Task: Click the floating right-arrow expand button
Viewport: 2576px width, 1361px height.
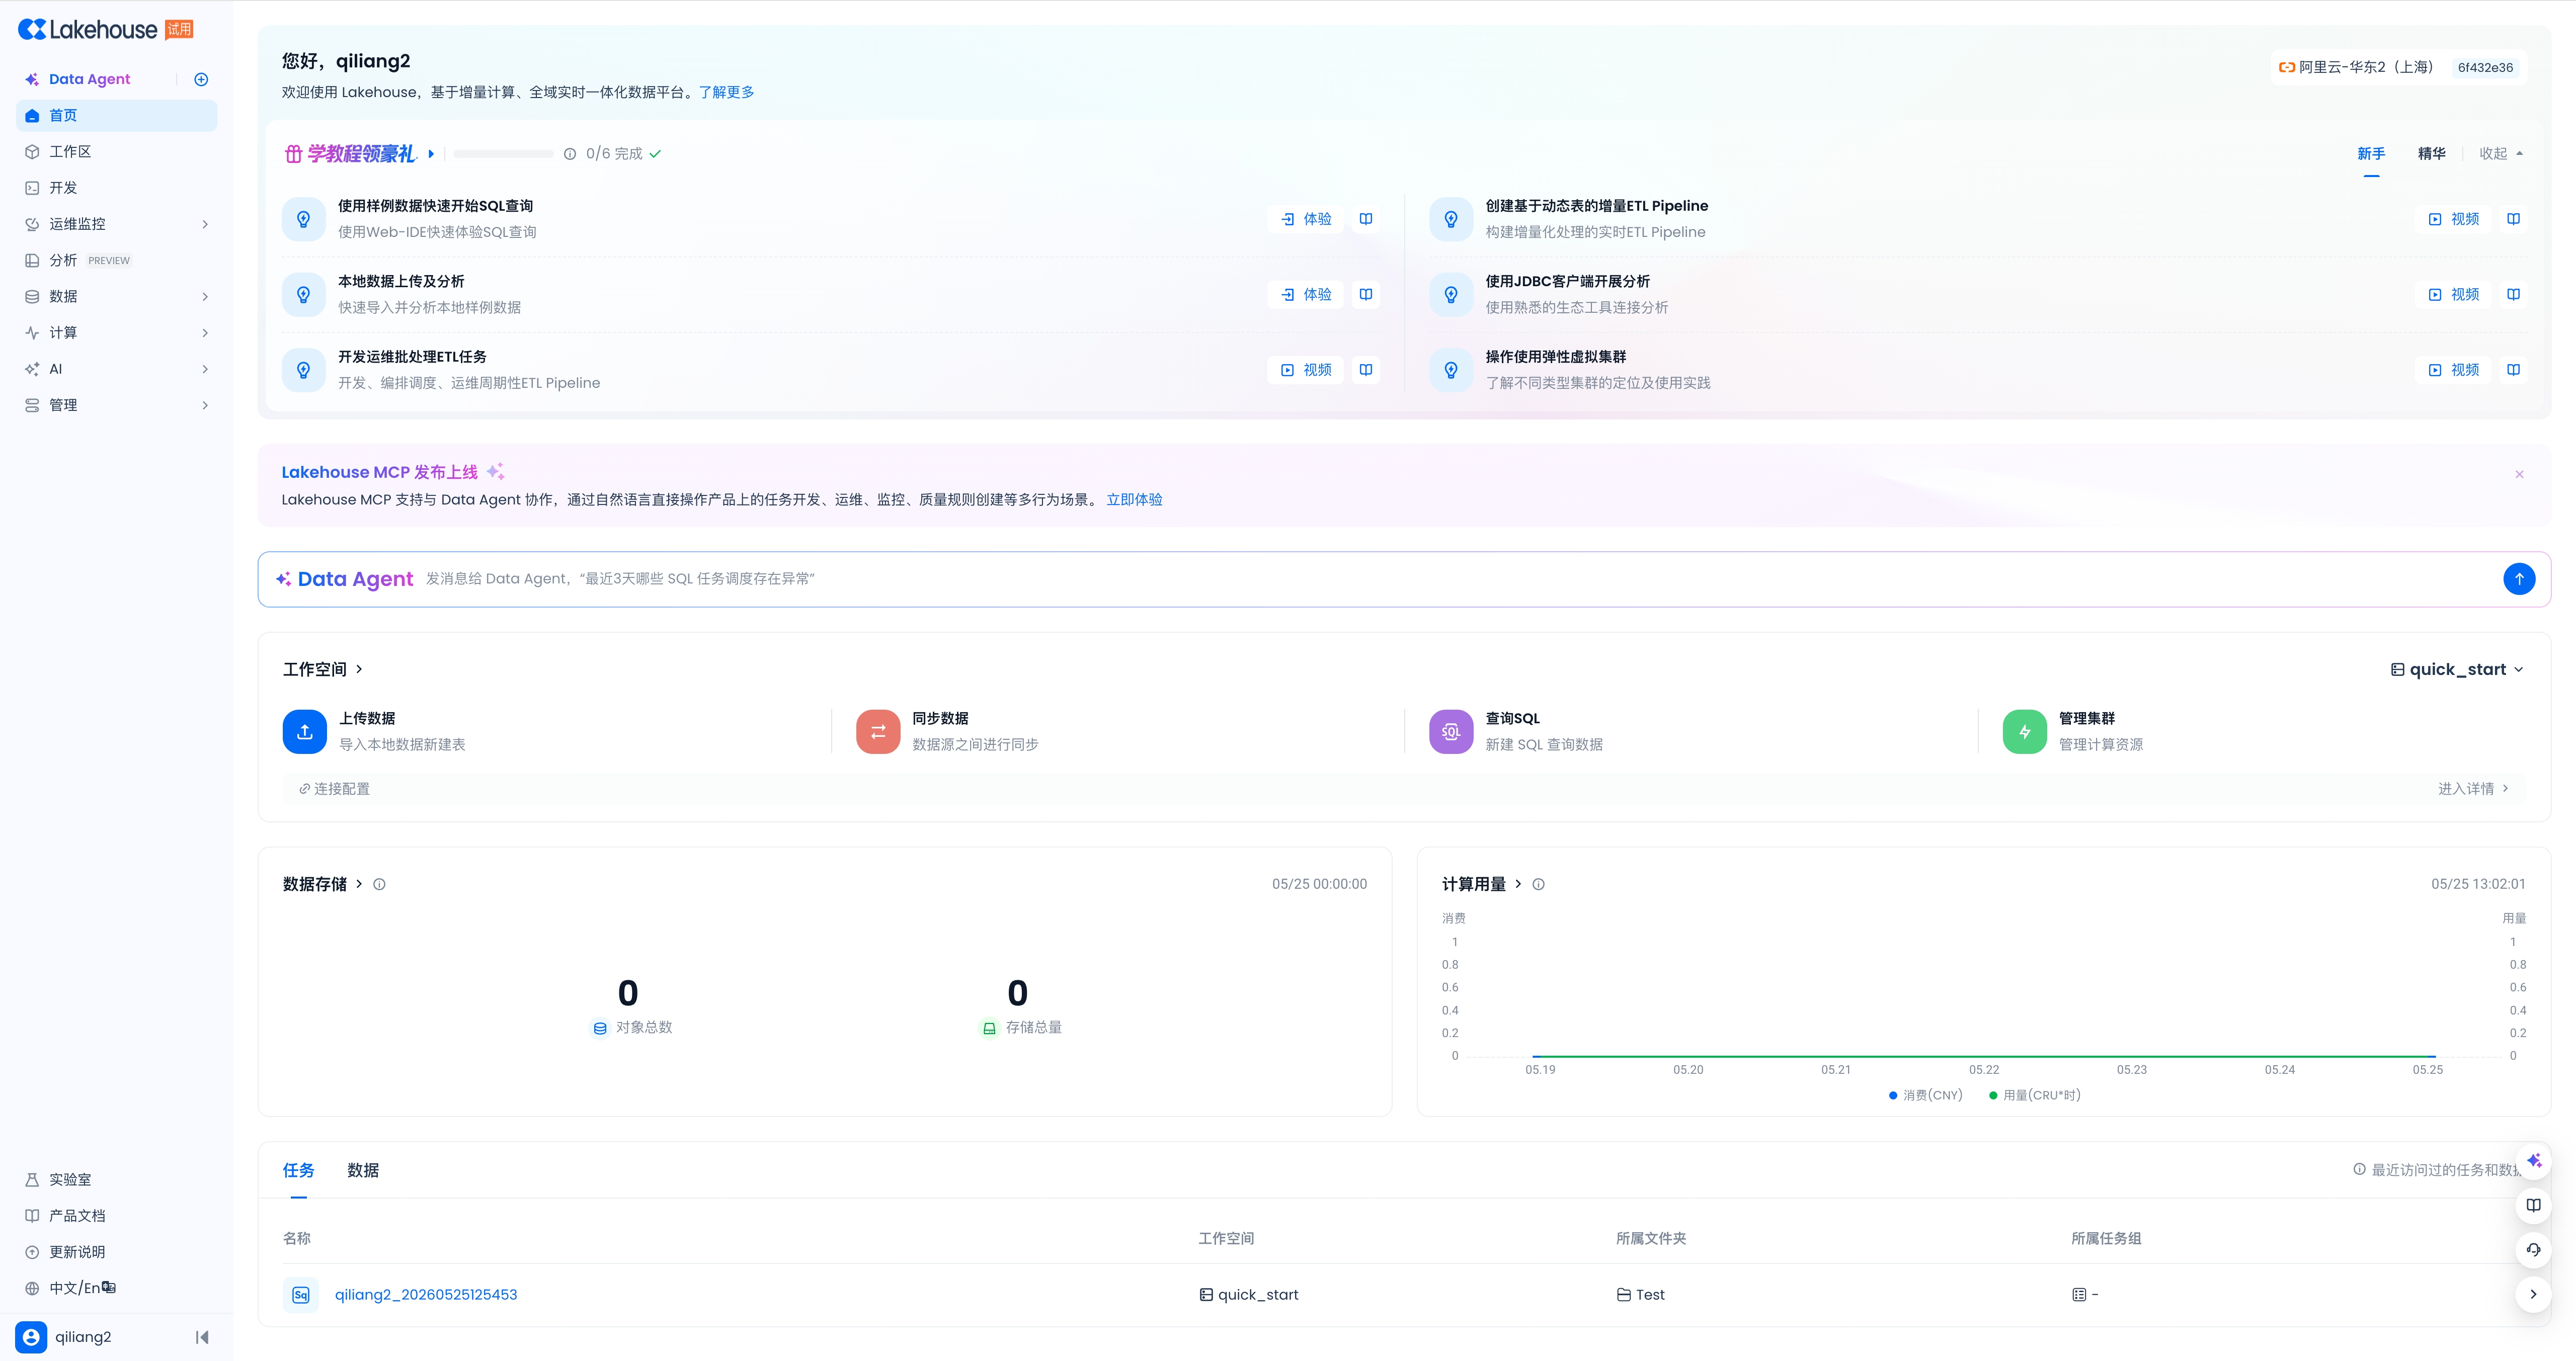Action: coord(2533,1294)
